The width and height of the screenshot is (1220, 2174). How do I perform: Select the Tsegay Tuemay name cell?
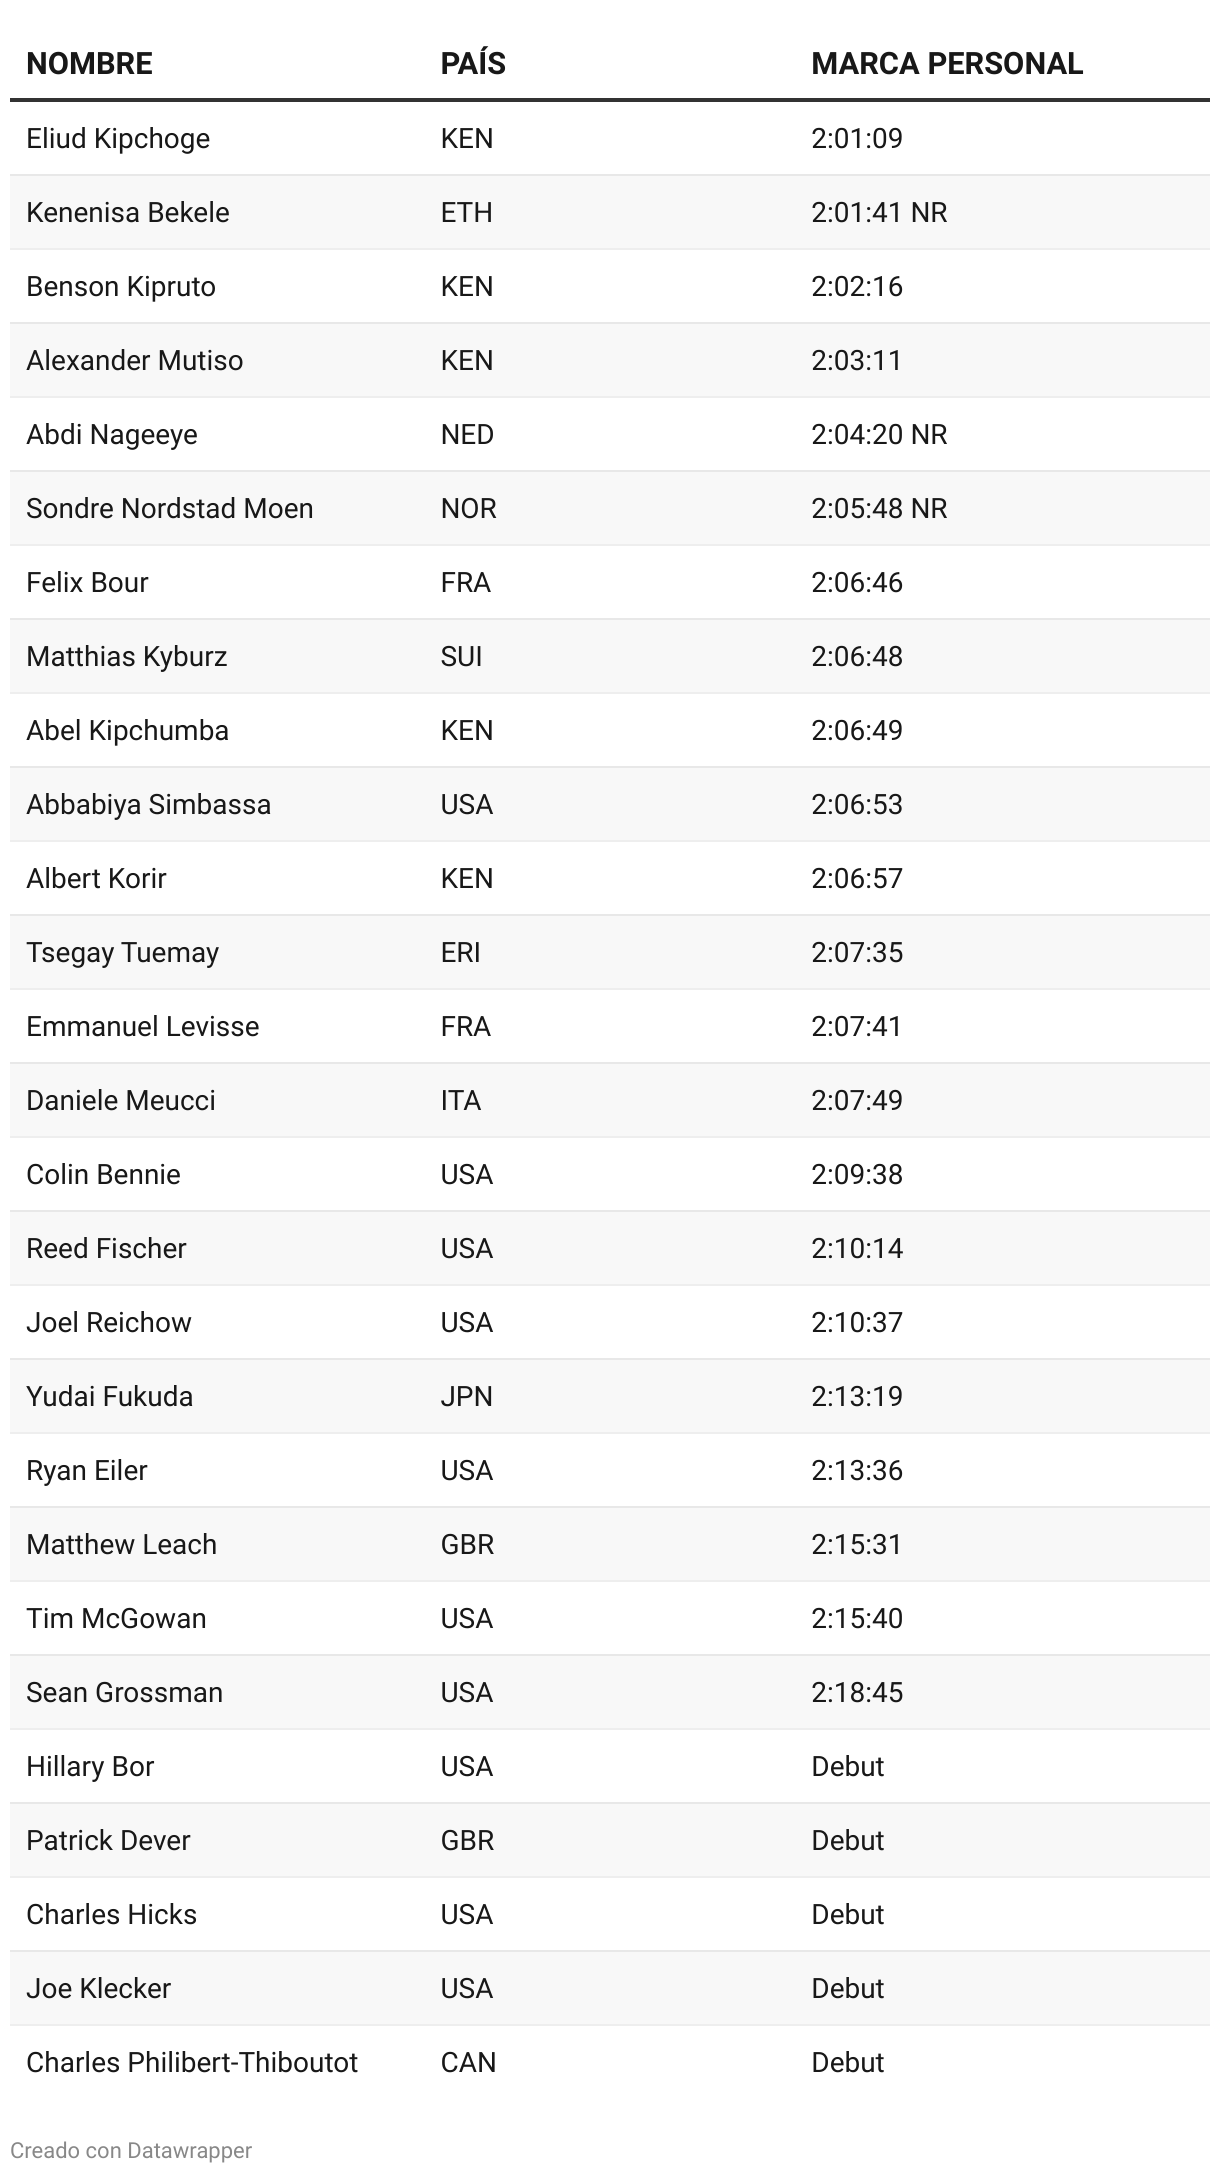(122, 952)
